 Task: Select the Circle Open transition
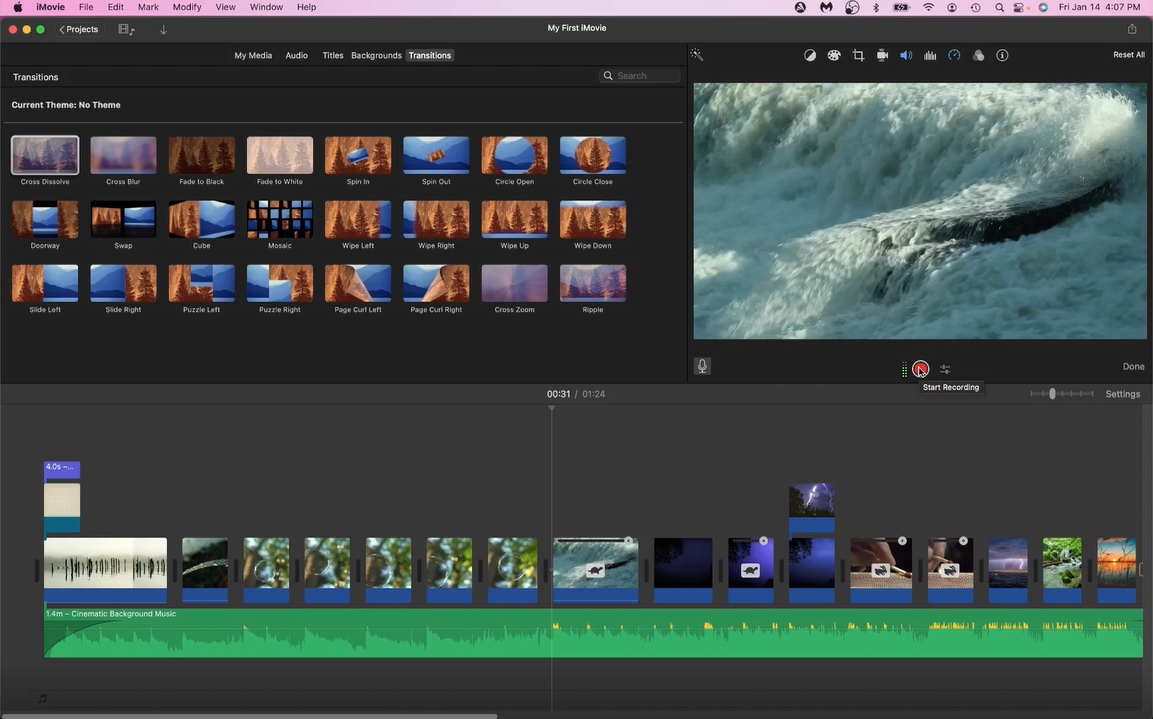(x=515, y=155)
